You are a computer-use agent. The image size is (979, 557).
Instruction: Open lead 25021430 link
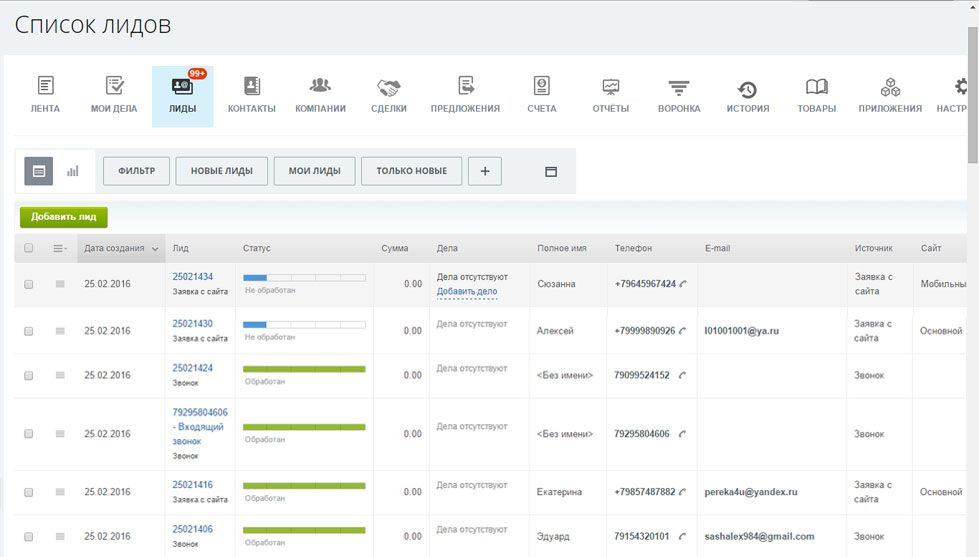click(x=193, y=323)
